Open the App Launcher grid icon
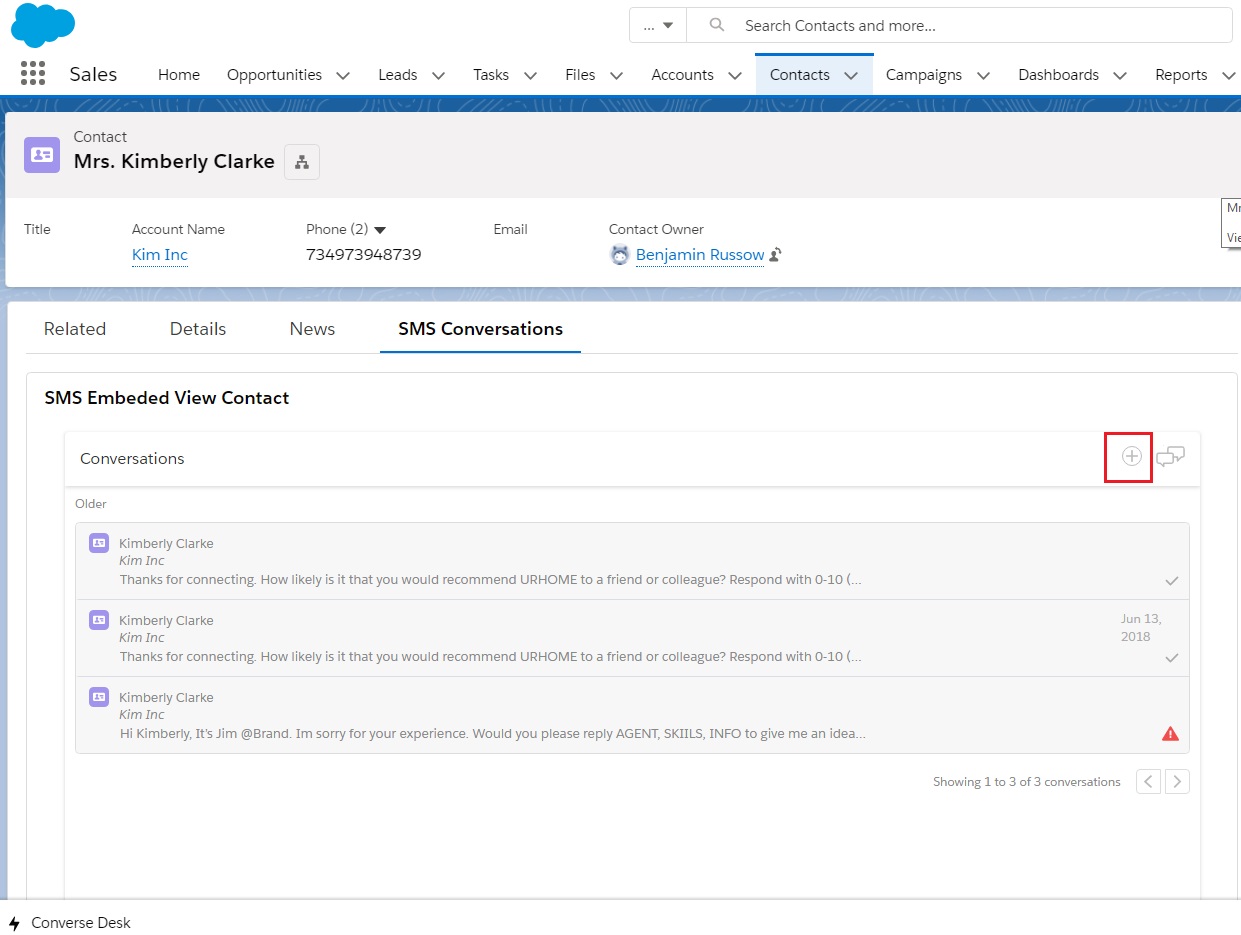This screenshot has height=935, width=1241. pos(33,74)
